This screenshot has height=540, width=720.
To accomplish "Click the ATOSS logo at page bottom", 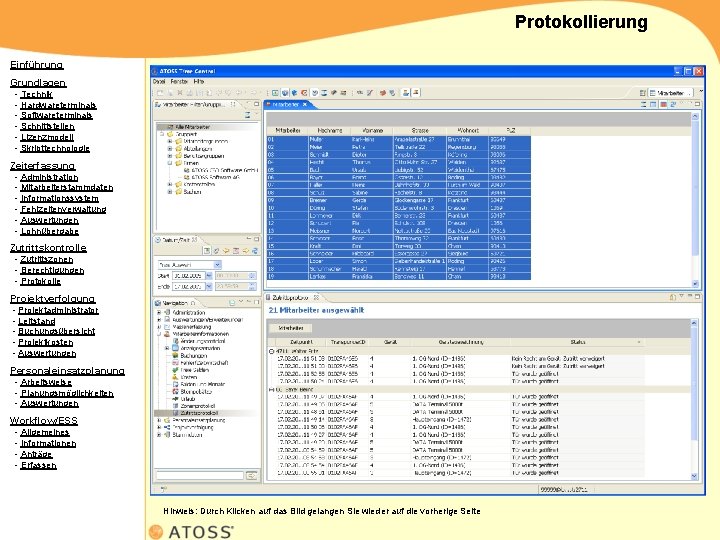I will 192,532.
